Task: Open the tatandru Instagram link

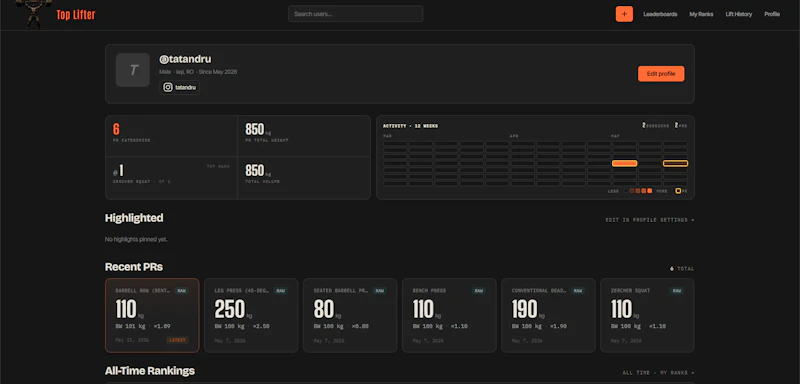Action: (x=179, y=87)
